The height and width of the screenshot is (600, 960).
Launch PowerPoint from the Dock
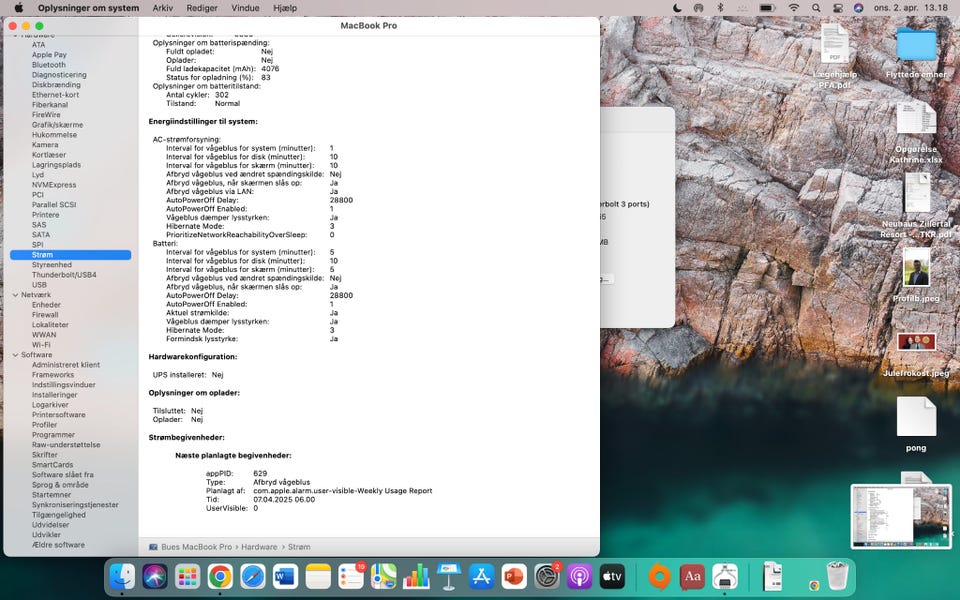coord(514,576)
